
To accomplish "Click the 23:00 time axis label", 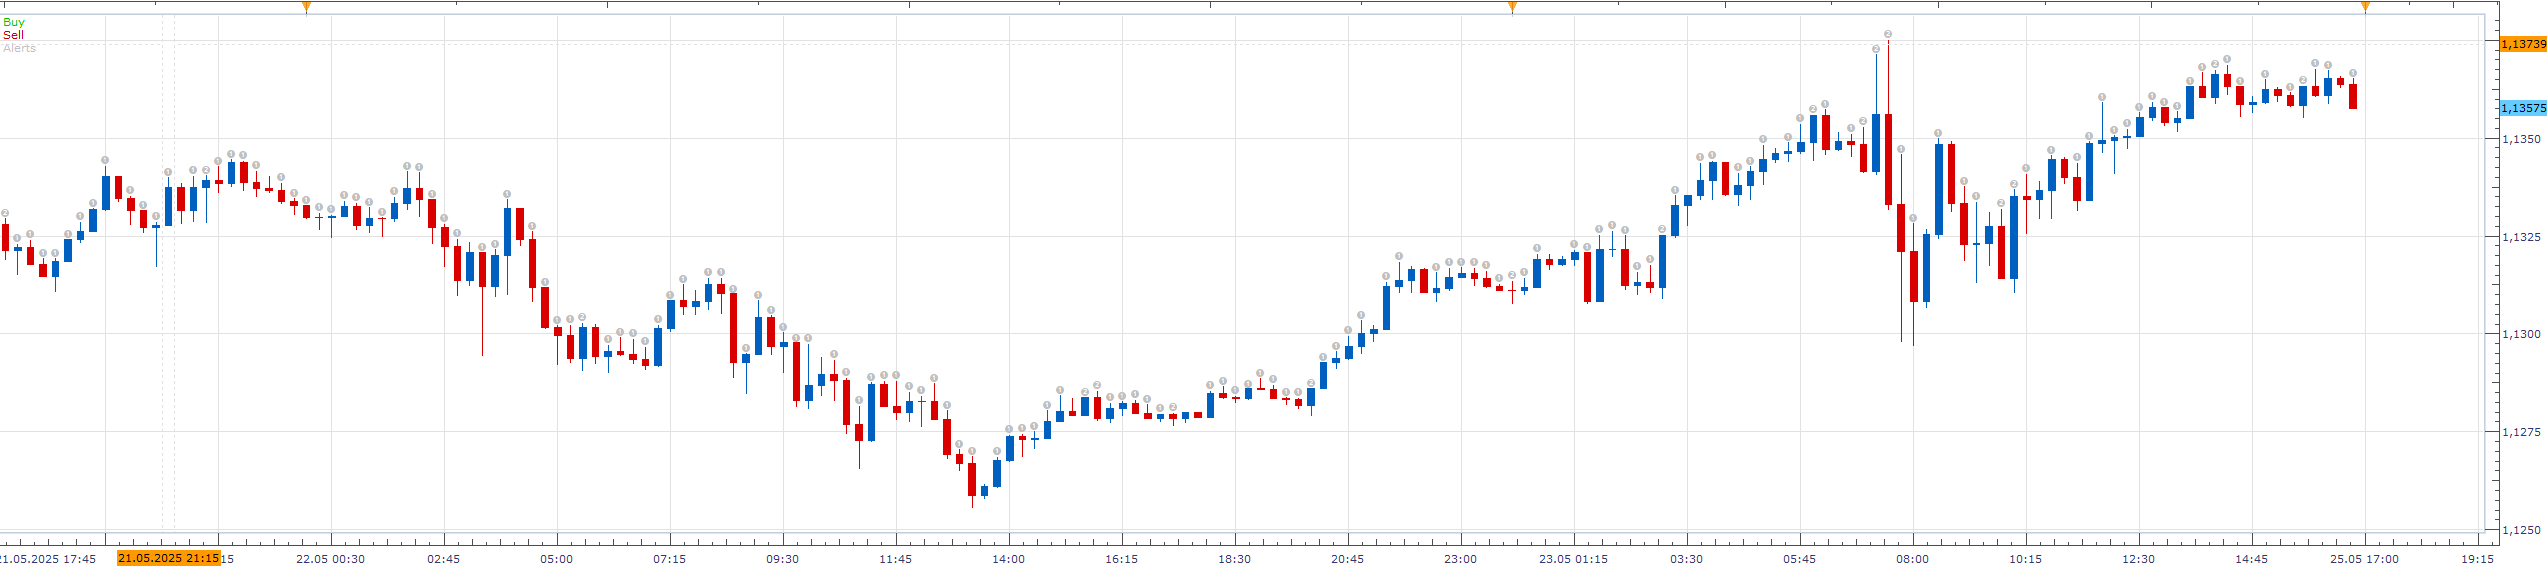I will pyautogui.click(x=1460, y=559).
